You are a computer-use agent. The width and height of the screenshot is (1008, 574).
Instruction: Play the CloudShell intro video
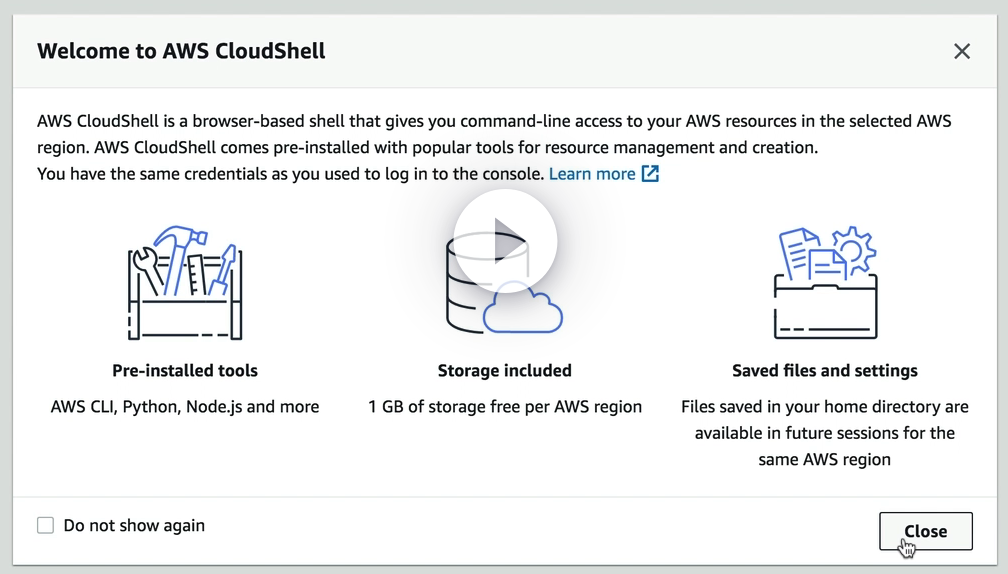click(x=505, y=241)
